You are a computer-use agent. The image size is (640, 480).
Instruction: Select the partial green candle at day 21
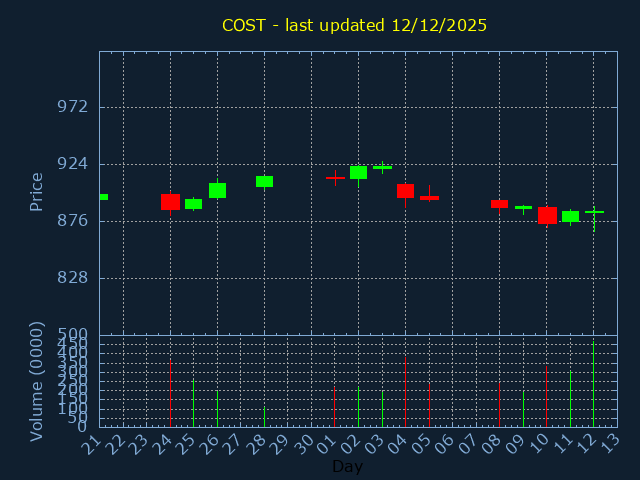pyautogui.click(x=104, y=197)
